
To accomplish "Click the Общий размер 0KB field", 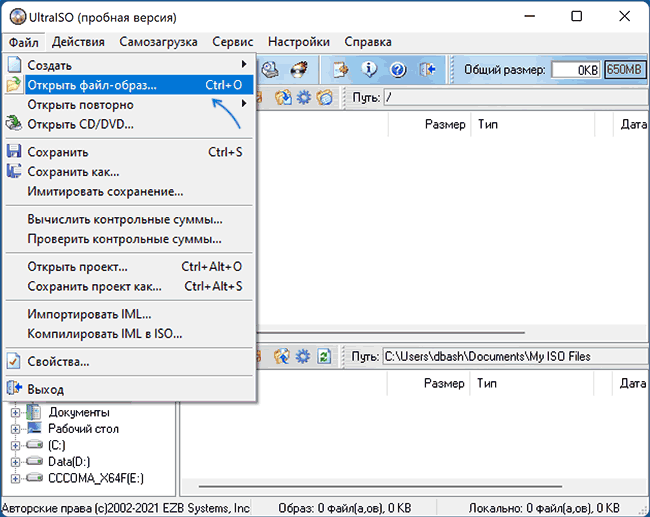I will [576, 70].
